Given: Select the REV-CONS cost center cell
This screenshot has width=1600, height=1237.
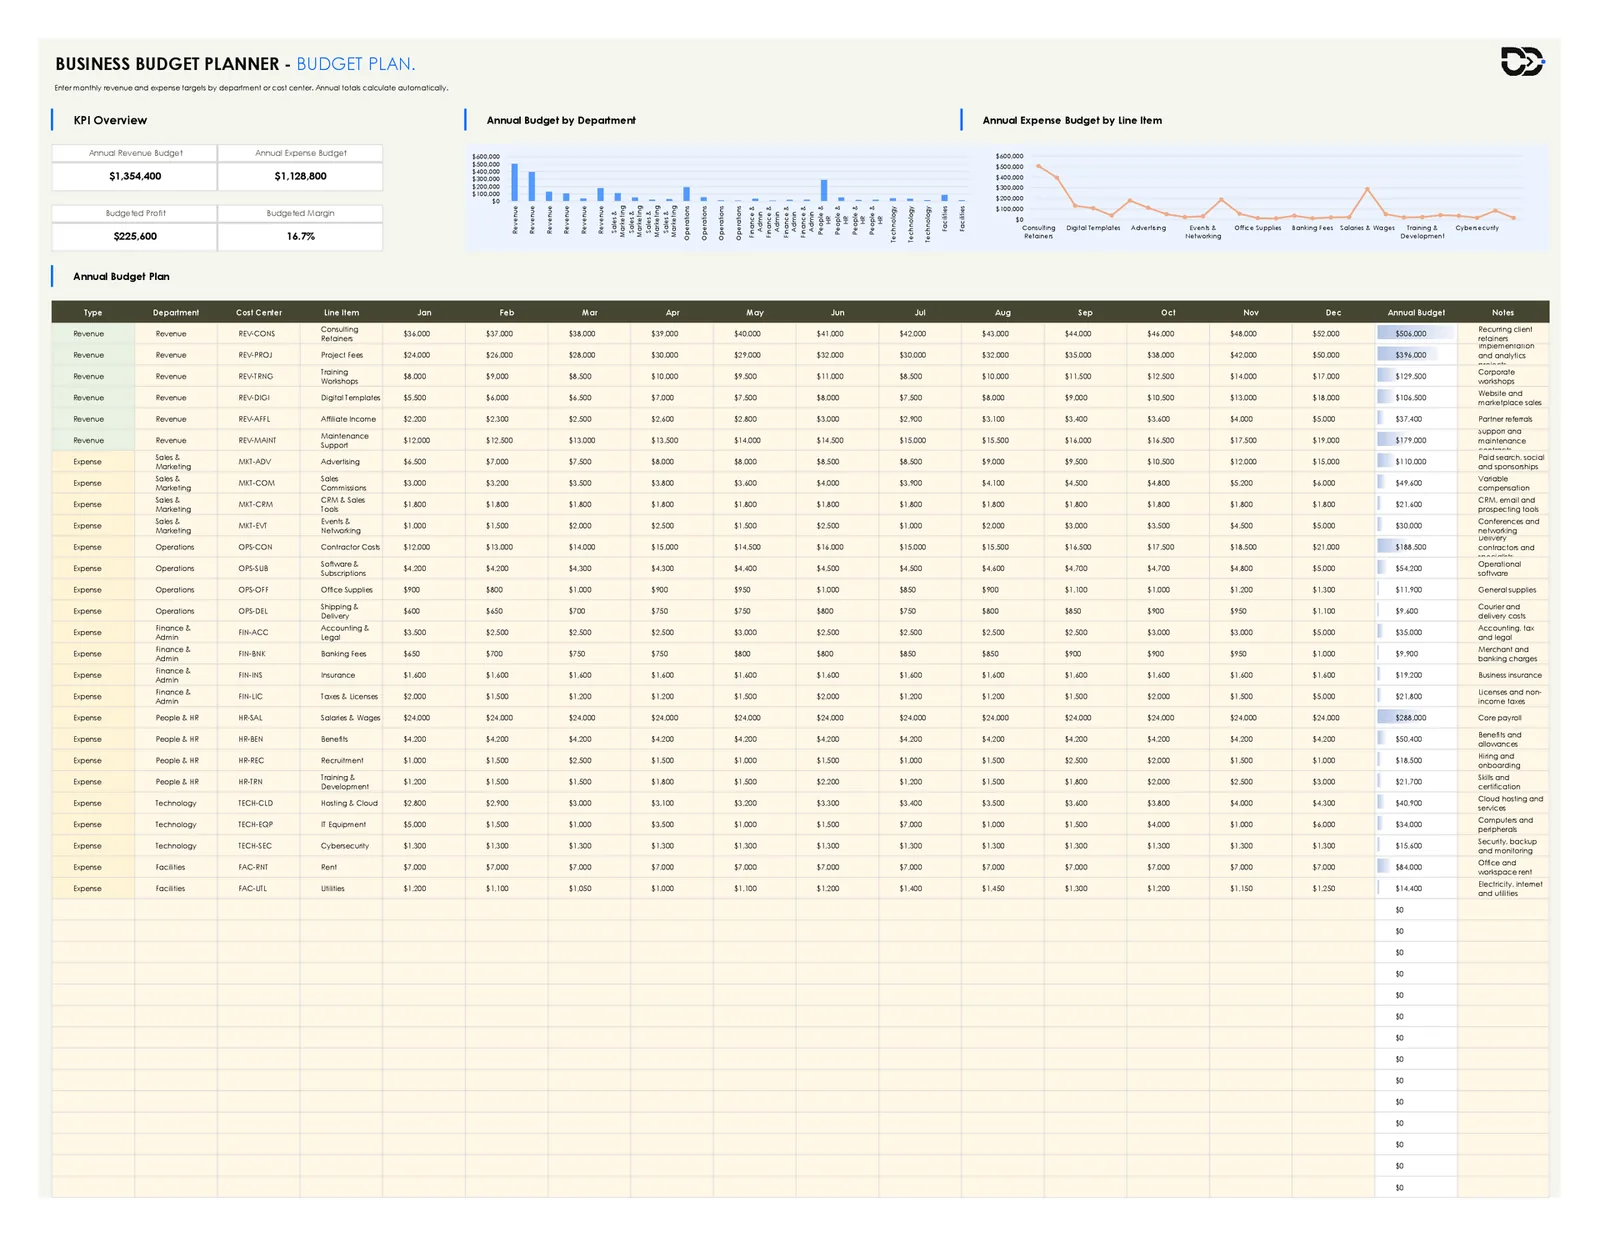Looking at the screenshot, I should click(x=259, y=334).
